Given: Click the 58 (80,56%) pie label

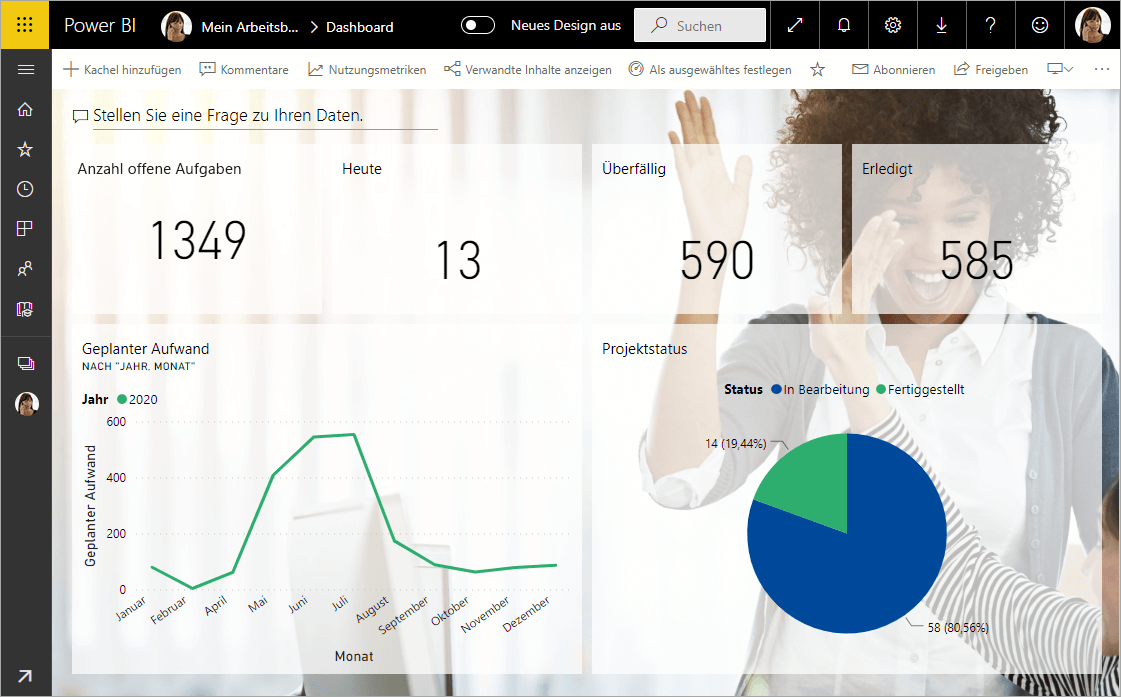Looking at the screenshot, I should tap(958, 628).
